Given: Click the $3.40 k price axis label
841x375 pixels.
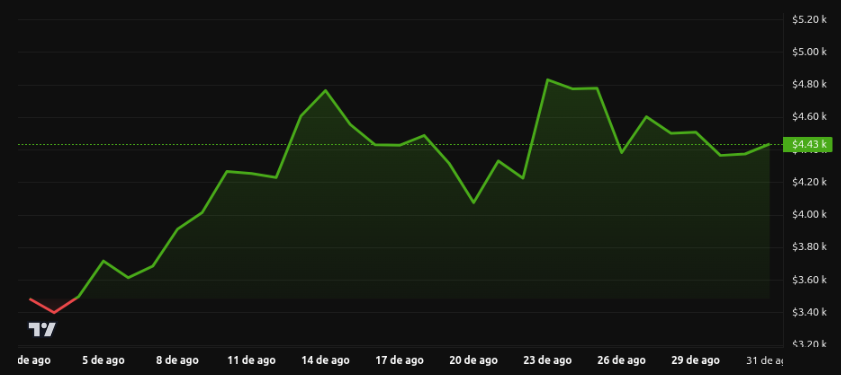Looking at the screenshot, I should [809, 313].
